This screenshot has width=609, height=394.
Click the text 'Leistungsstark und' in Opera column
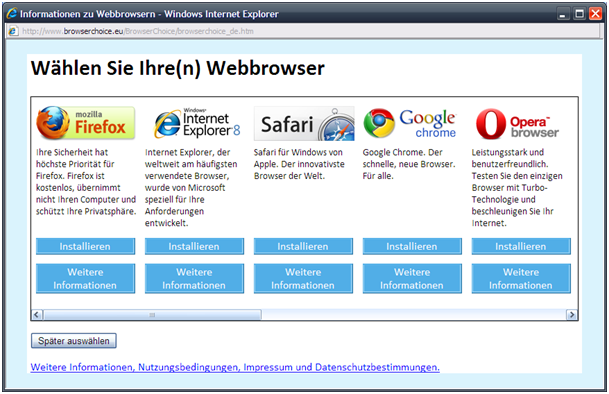pyautogui.click(x=508, y=152)
